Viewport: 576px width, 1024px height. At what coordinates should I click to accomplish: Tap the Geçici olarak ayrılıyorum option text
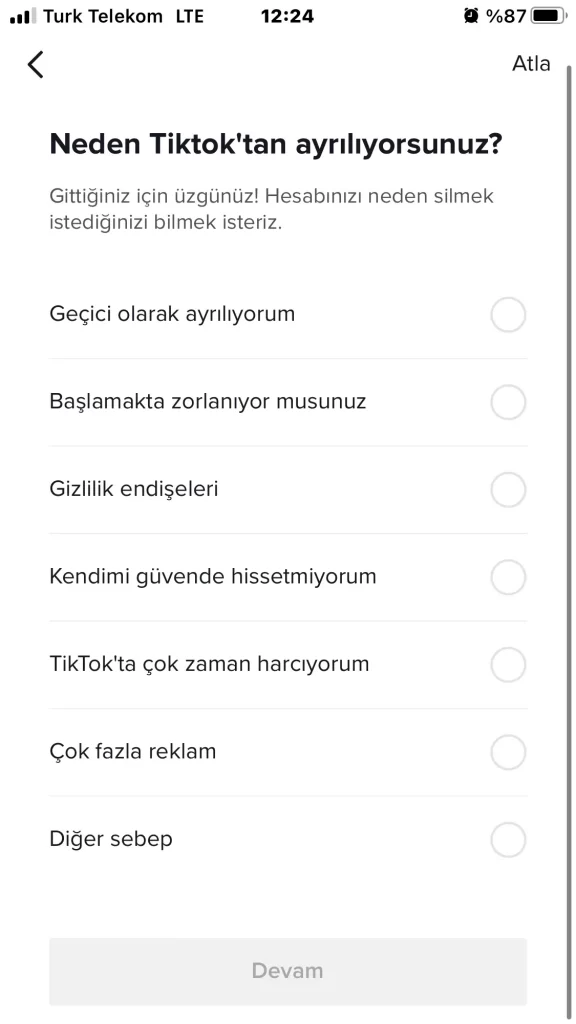(172, 314)
